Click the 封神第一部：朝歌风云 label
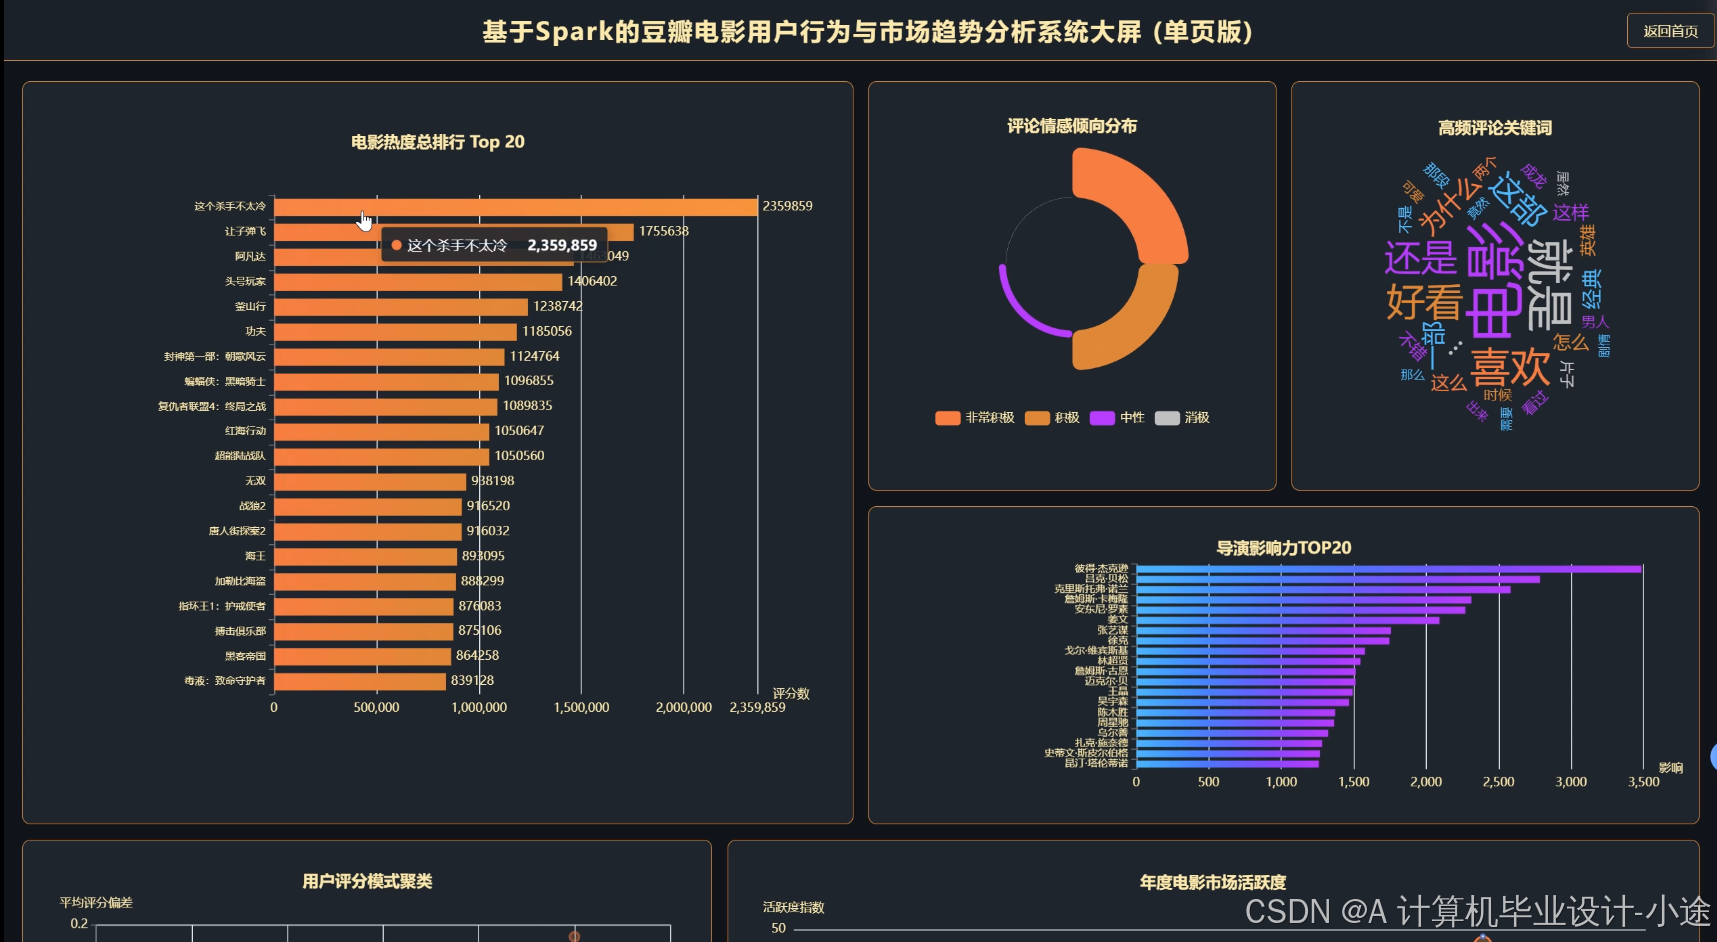 (x=215, y=357)
